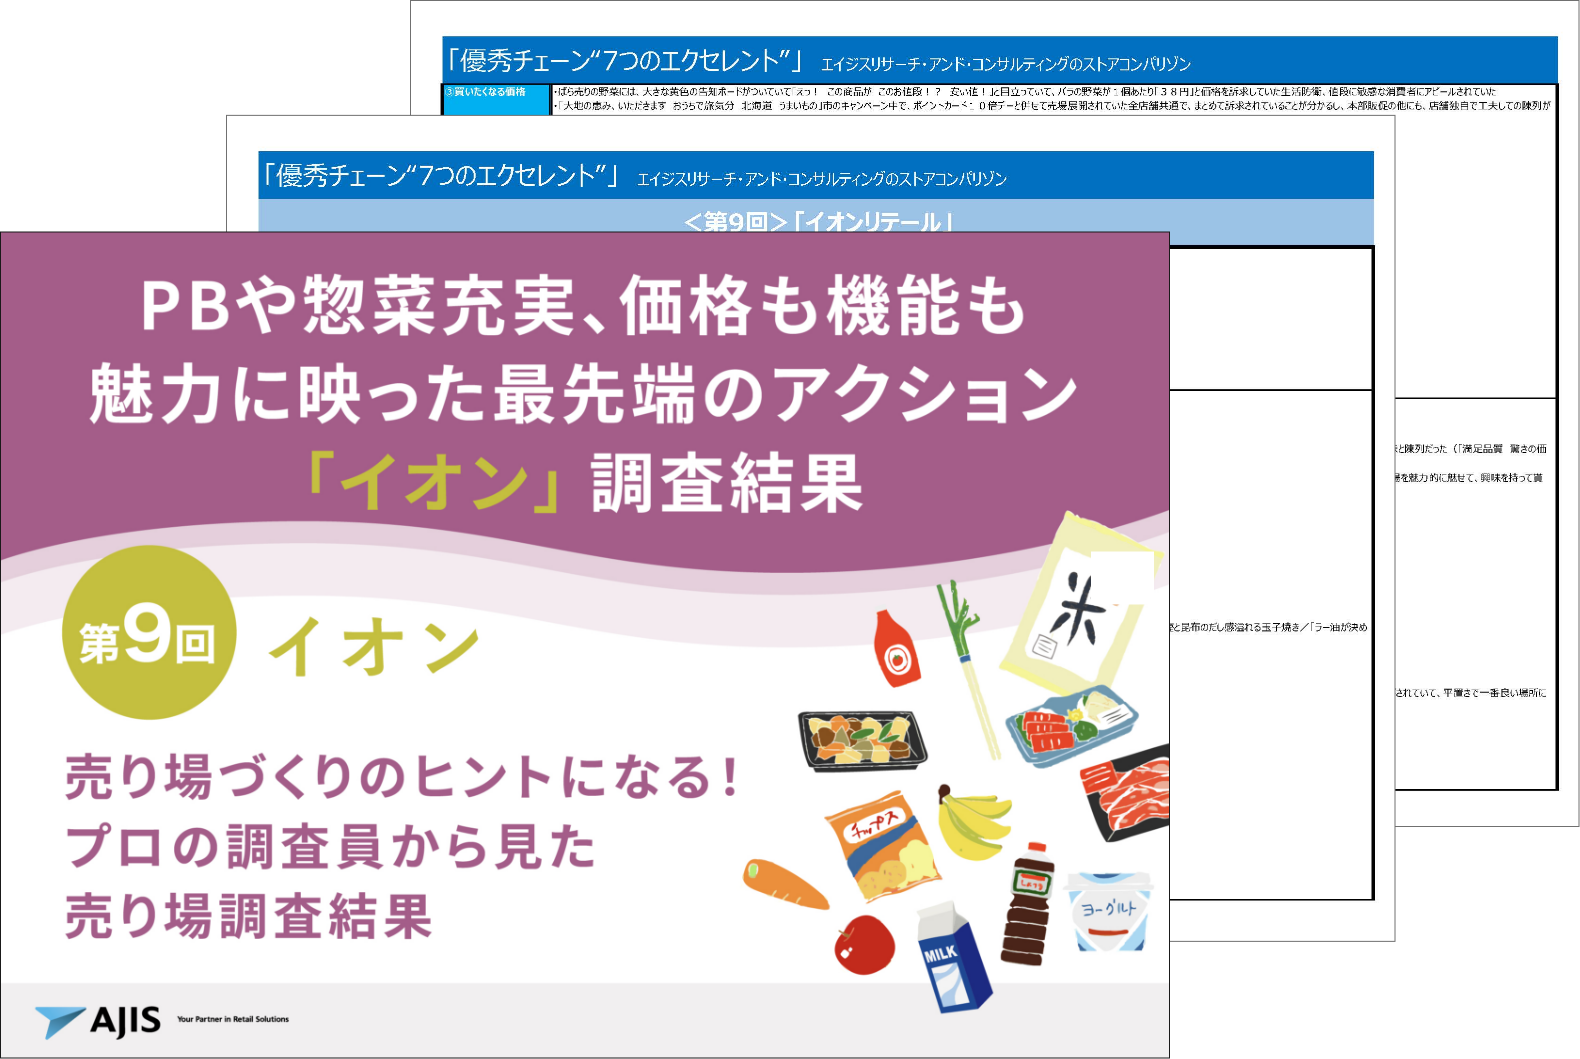Image resolution: width=1580 pixels, height=1059 pixels.
Task: Click the rear page text mentioning 満足品質
Action: pyautogui.click(x=1471, y=449)
